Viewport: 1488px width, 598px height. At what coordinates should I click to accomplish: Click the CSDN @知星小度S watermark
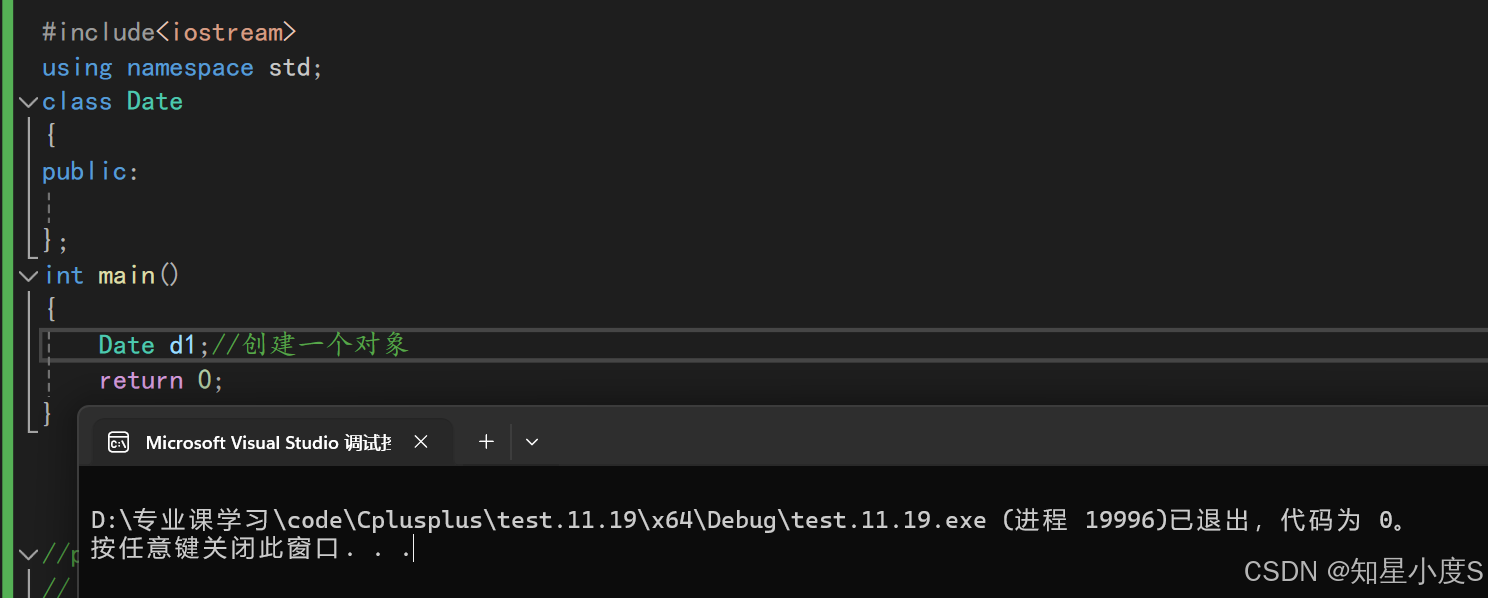[1363, 571]
